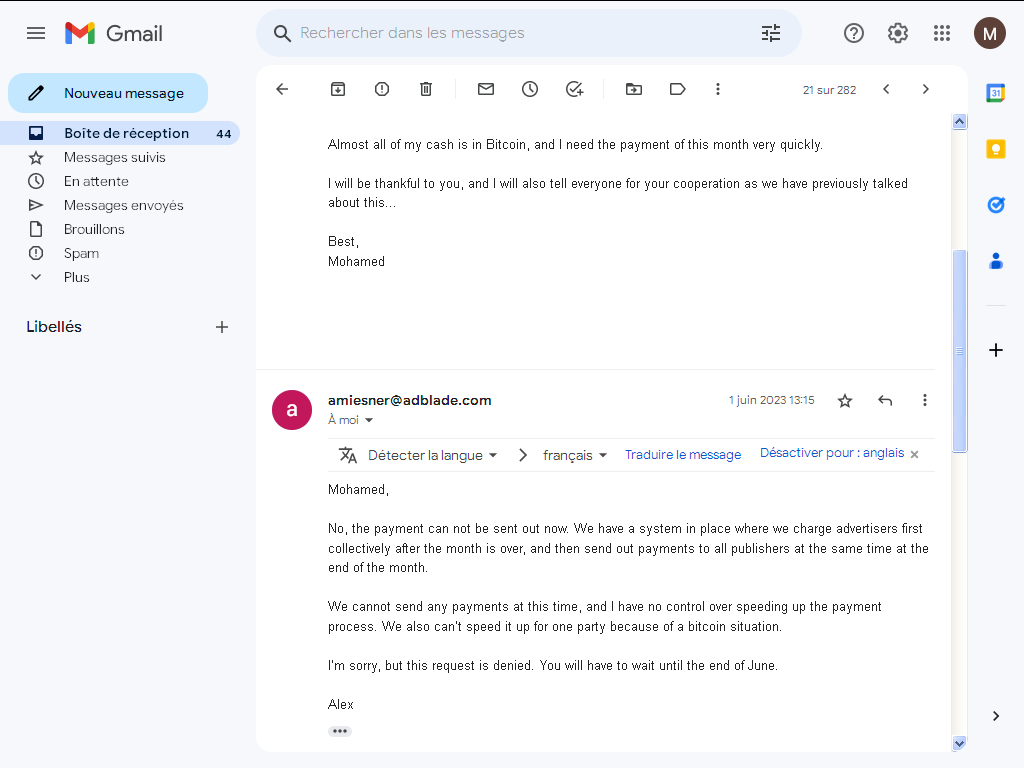Toggle the main hamburger menu
The image size is (1024, 768).
click(36, 33)
